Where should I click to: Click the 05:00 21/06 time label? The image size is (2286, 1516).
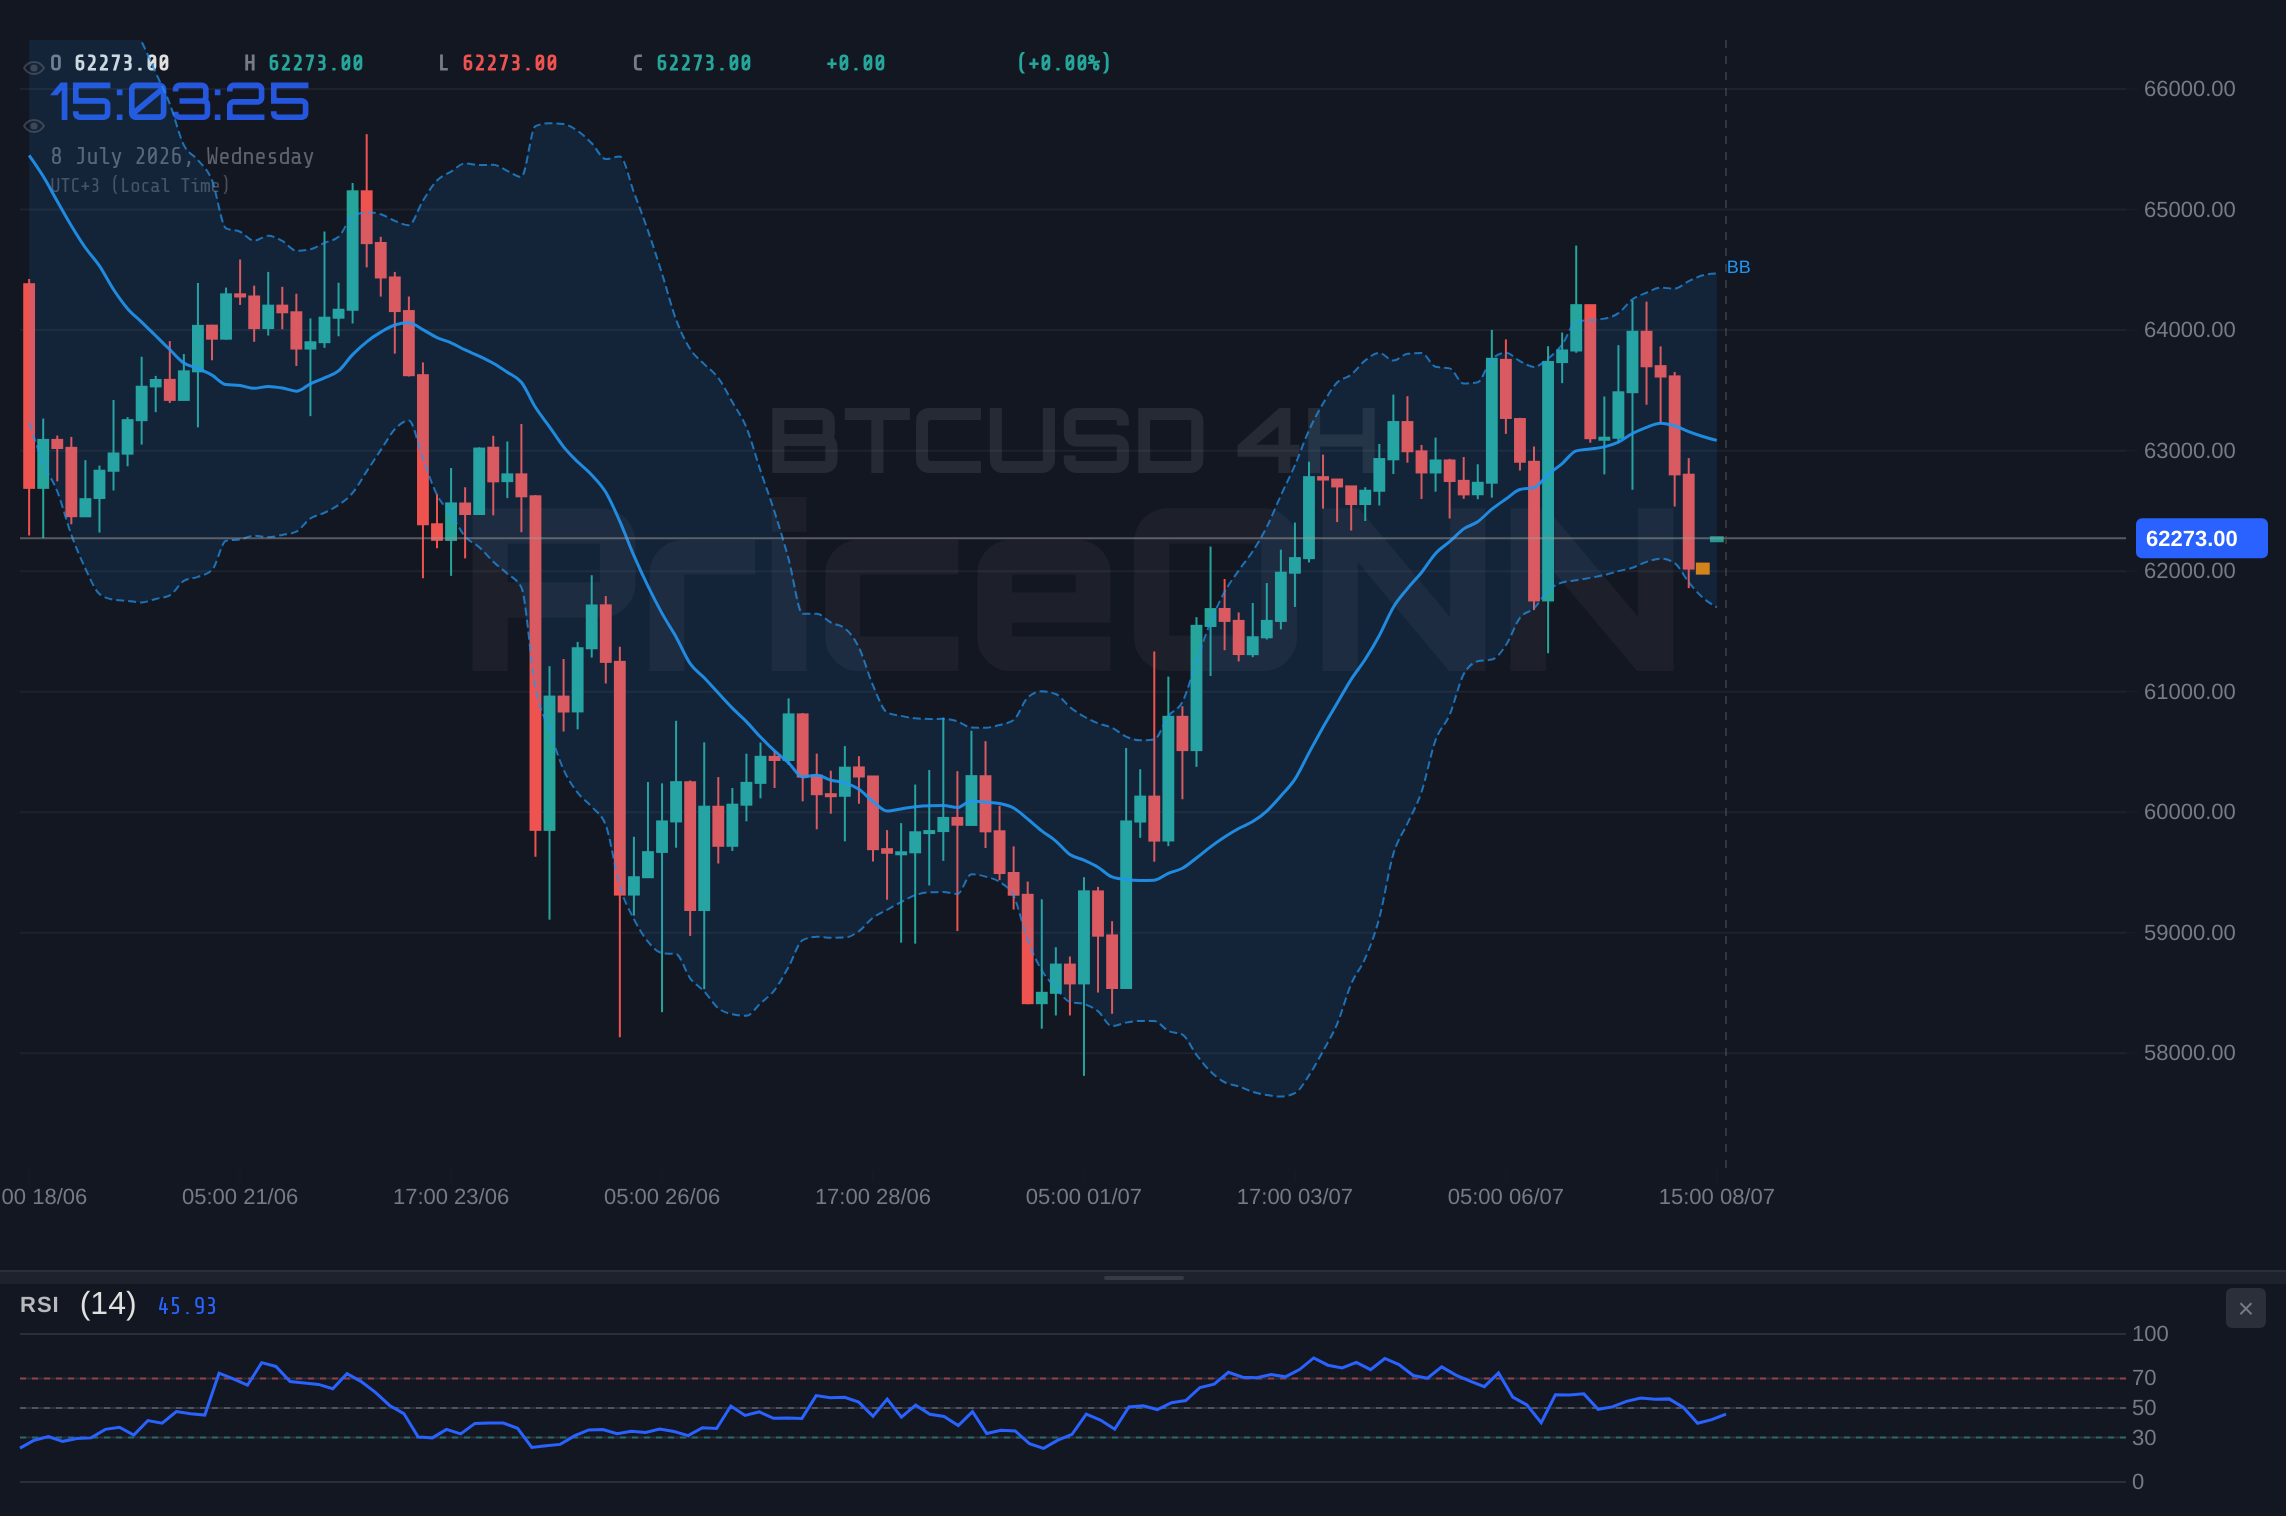[x=240, y=1197]
